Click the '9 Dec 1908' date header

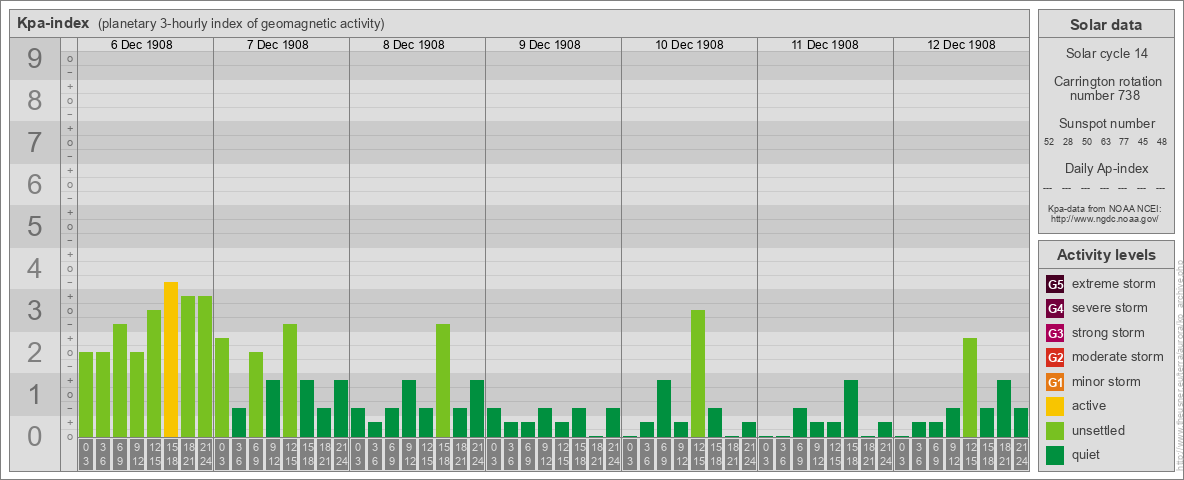[550, 45]
